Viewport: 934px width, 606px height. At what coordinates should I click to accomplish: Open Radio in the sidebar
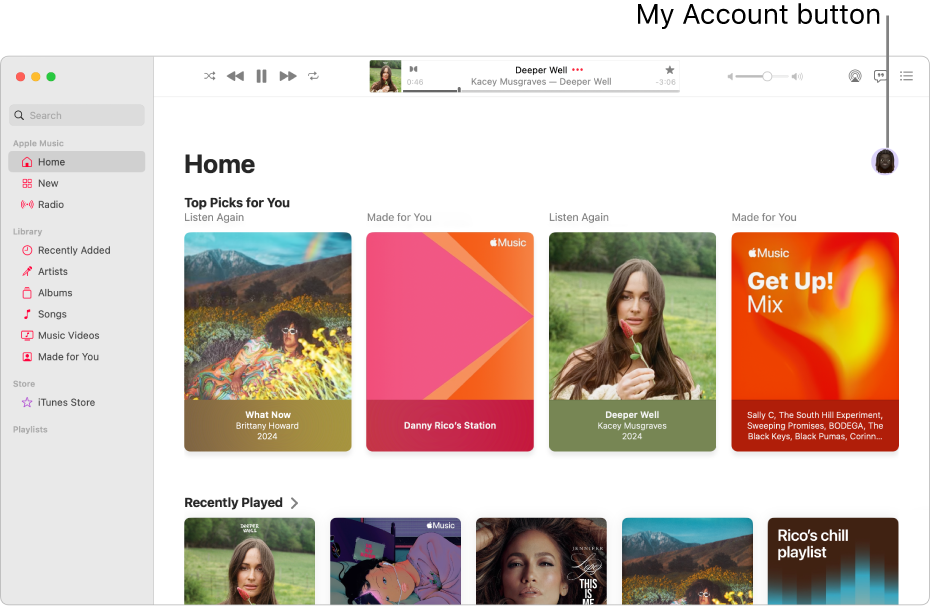point(46,204)
